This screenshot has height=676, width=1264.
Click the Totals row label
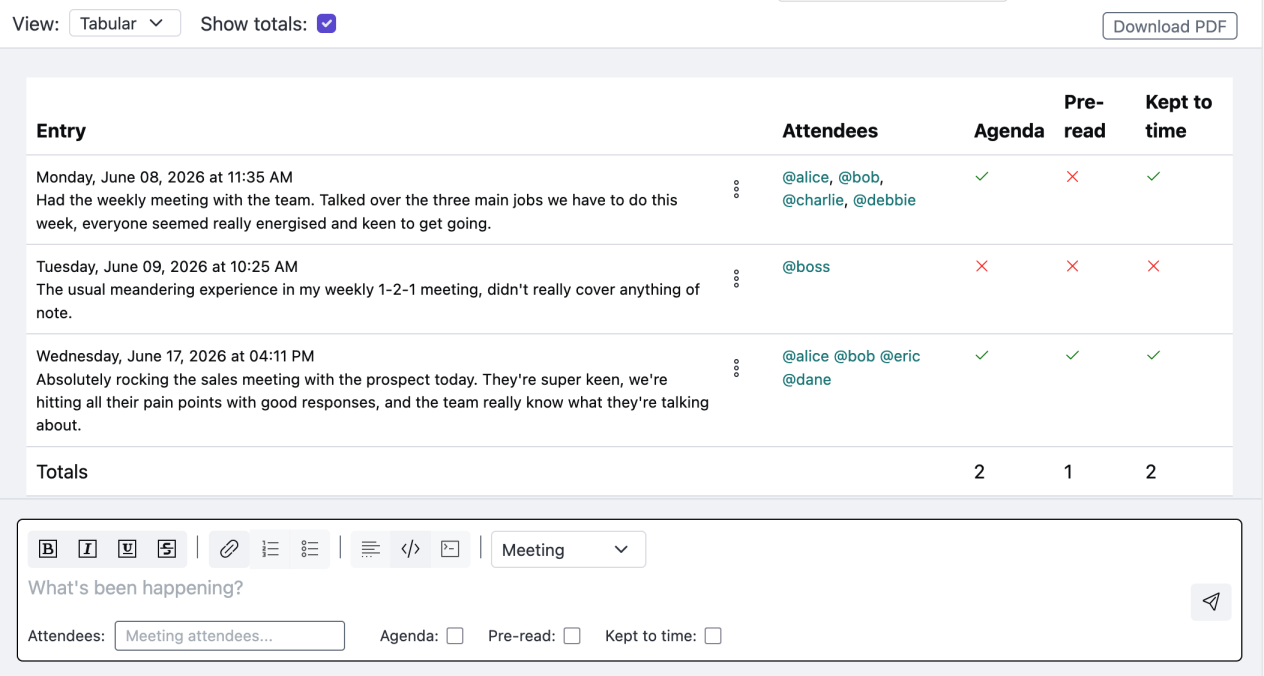(x=62, y=472)
